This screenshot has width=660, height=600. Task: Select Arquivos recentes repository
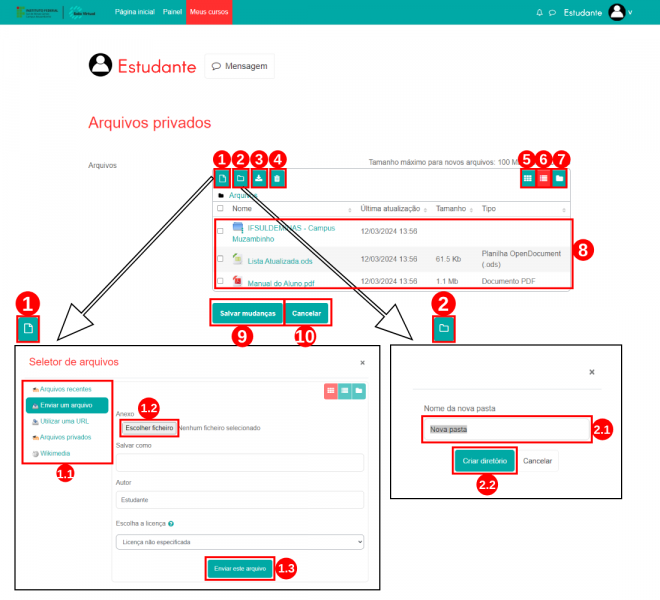[66, 389]
